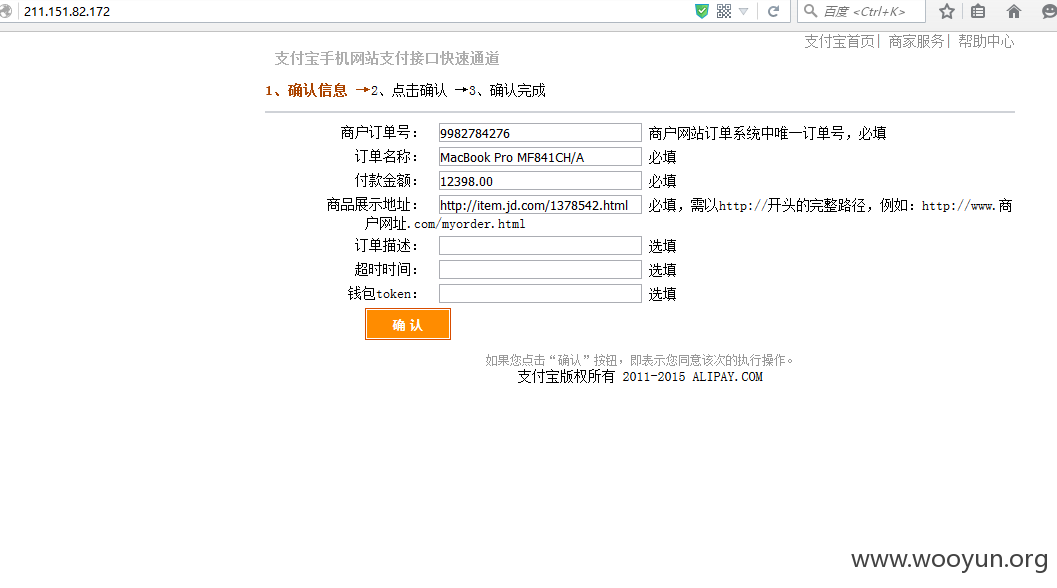This screenshot has width=1057, height=588.
Task: Click the 商户订单号 input field
Action: pyautogui.click(x=540, y=133)
